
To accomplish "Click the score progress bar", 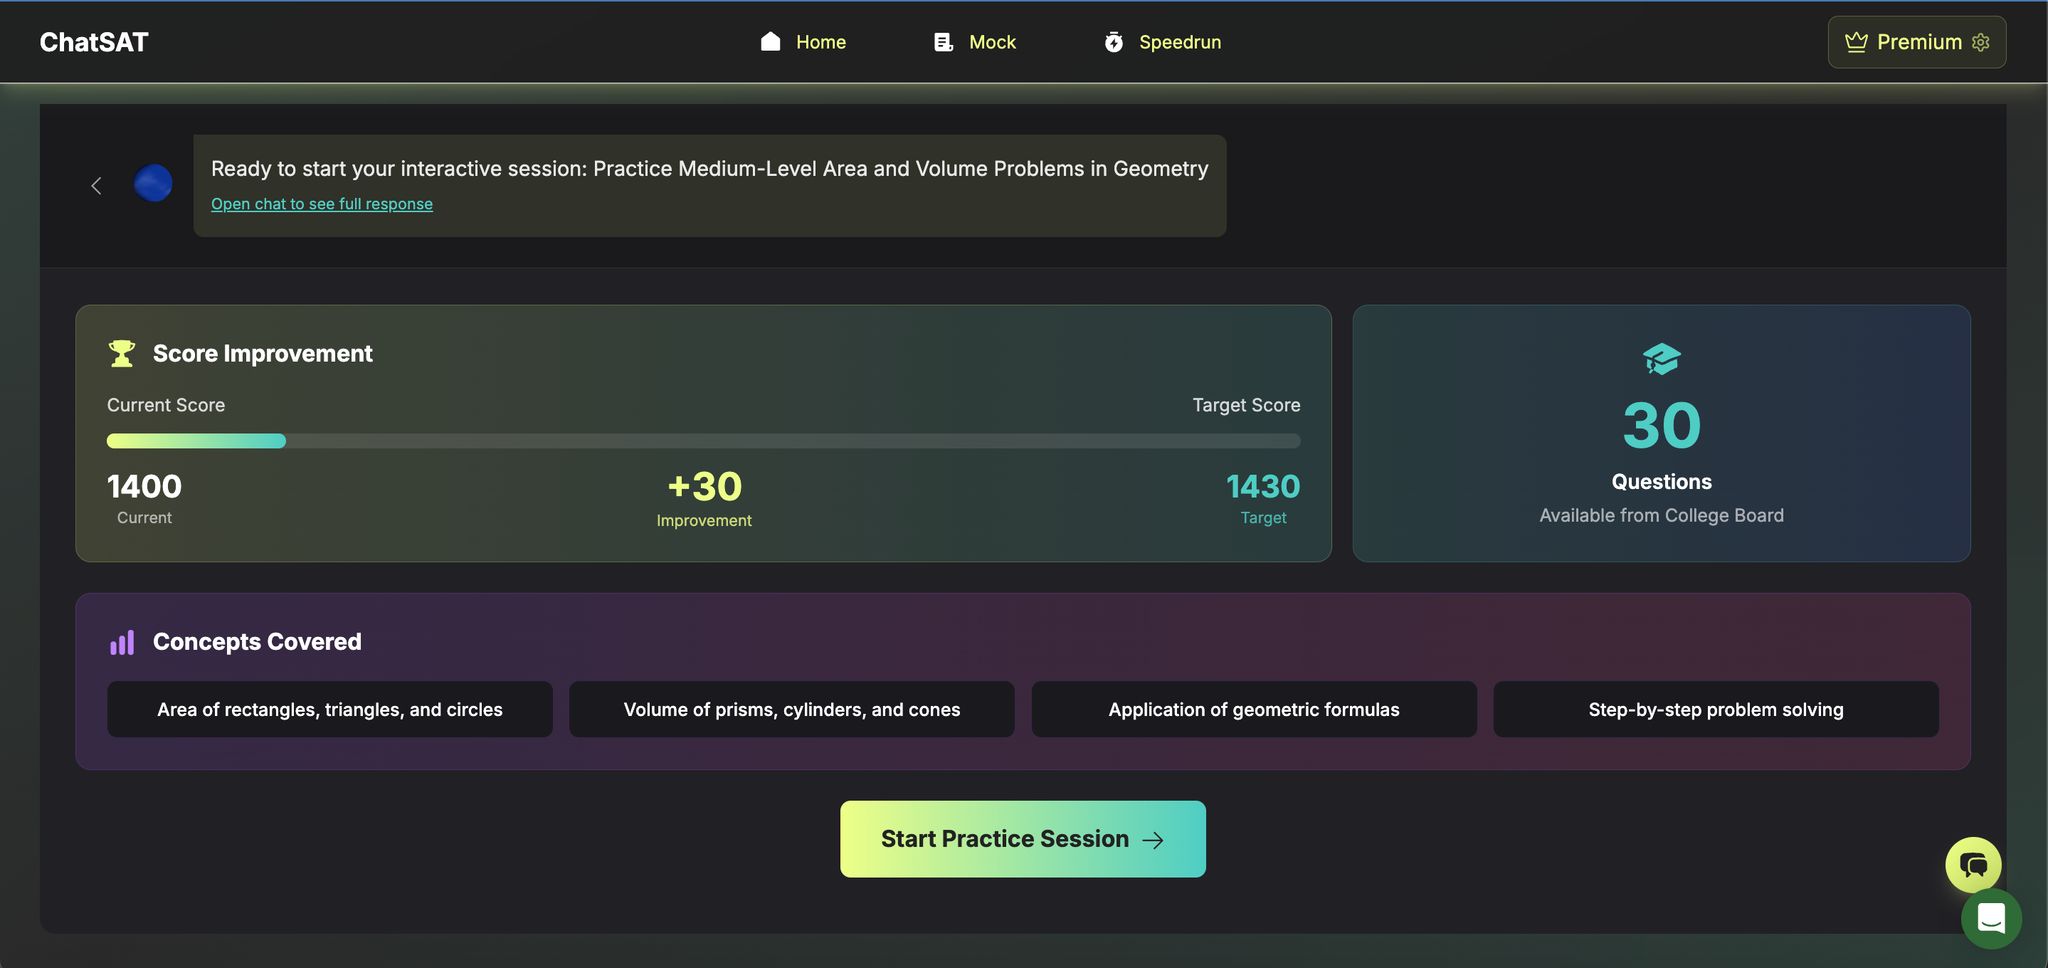I will [703, 441].
